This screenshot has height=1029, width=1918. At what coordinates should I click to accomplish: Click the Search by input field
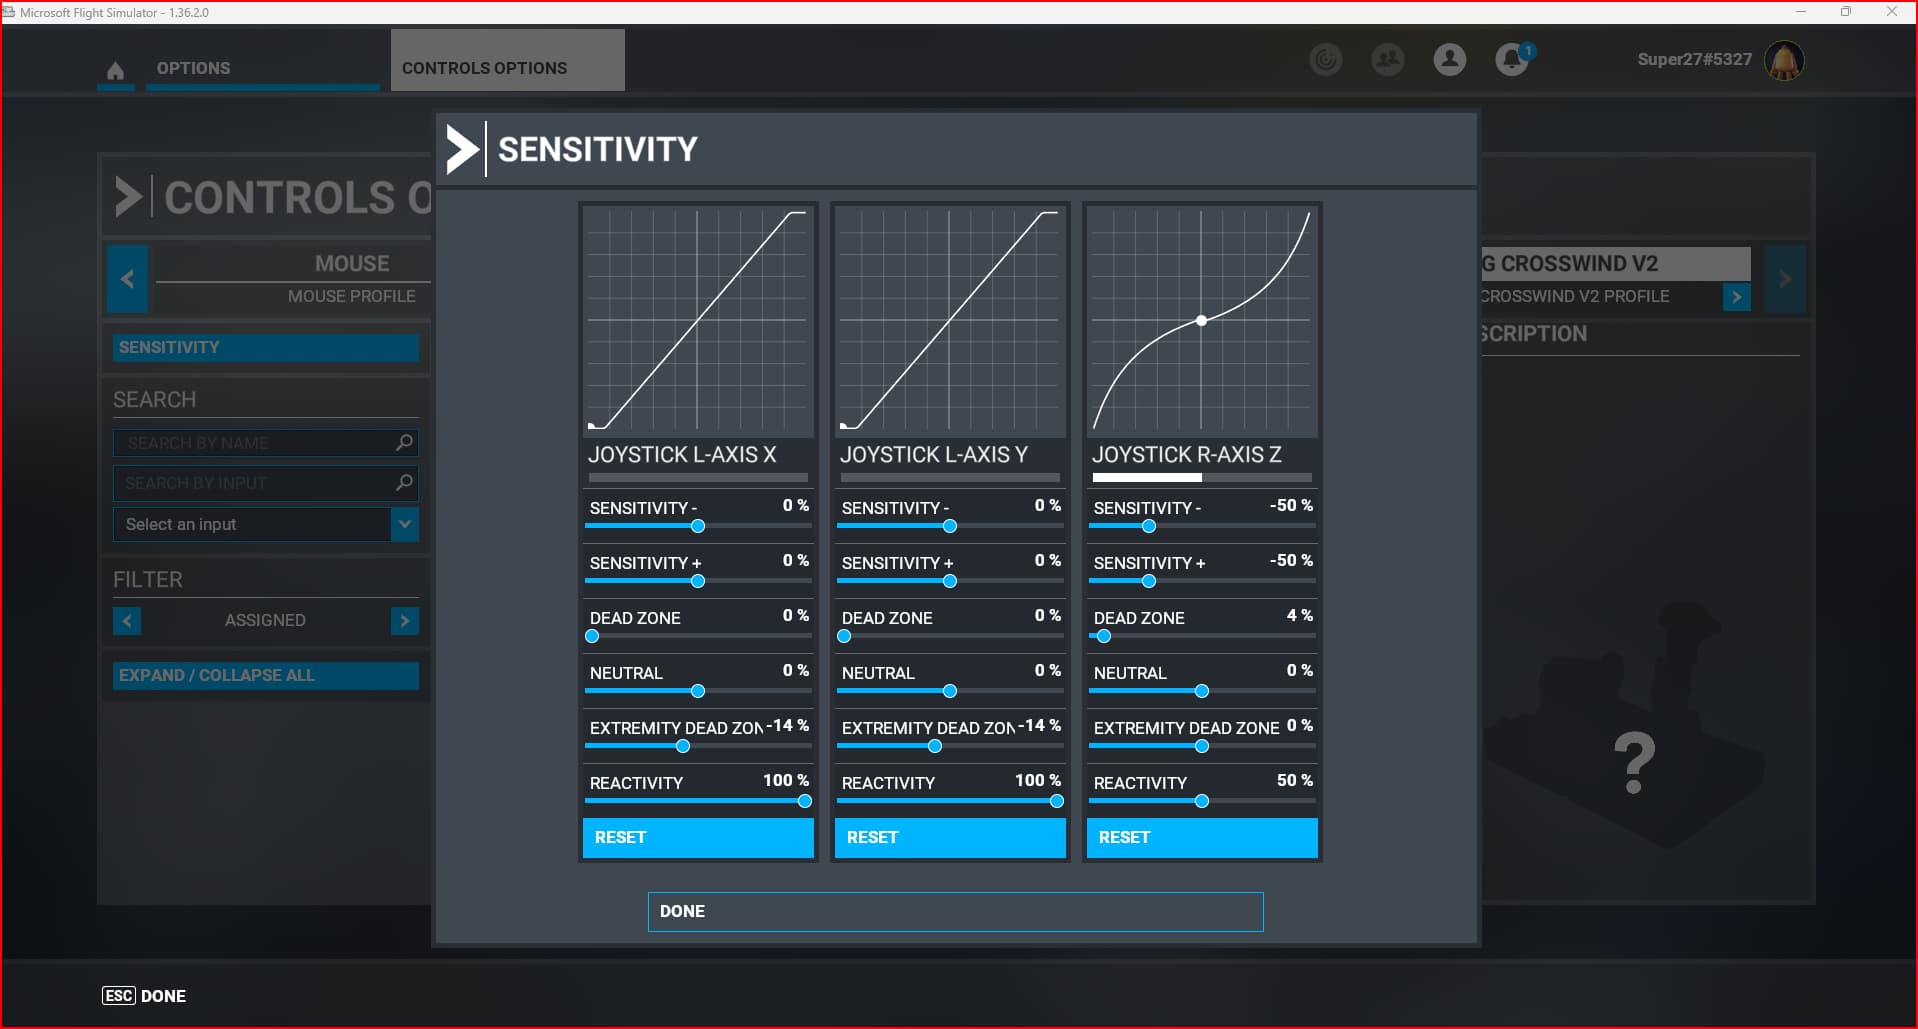click(x=266, y=483)
